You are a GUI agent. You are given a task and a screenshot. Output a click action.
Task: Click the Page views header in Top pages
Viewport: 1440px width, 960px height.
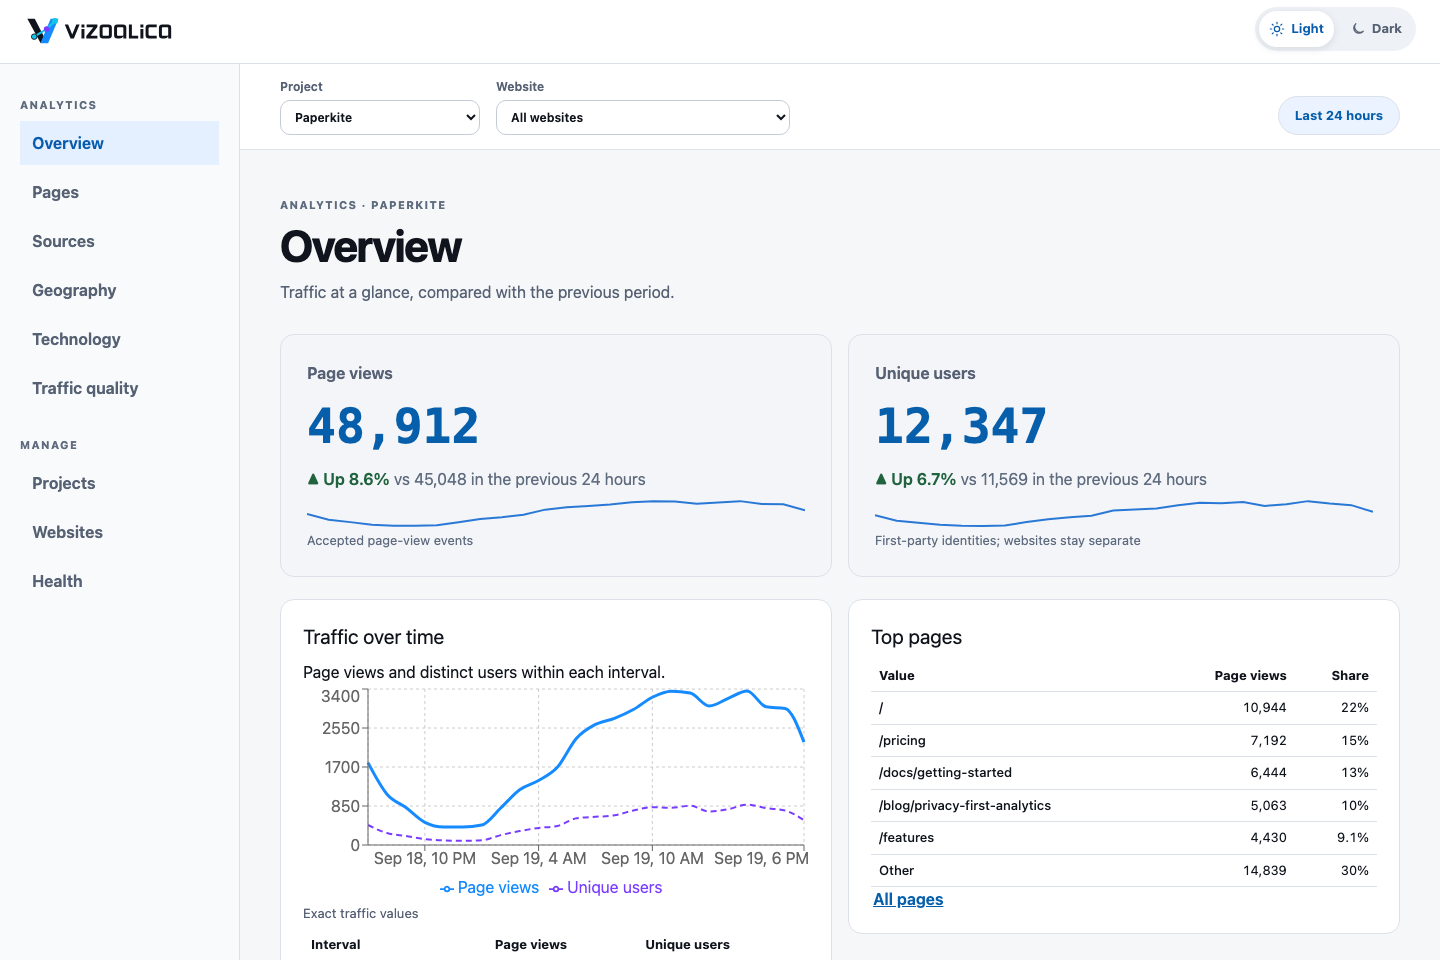pyautogui.click(x=1251, y=675)
